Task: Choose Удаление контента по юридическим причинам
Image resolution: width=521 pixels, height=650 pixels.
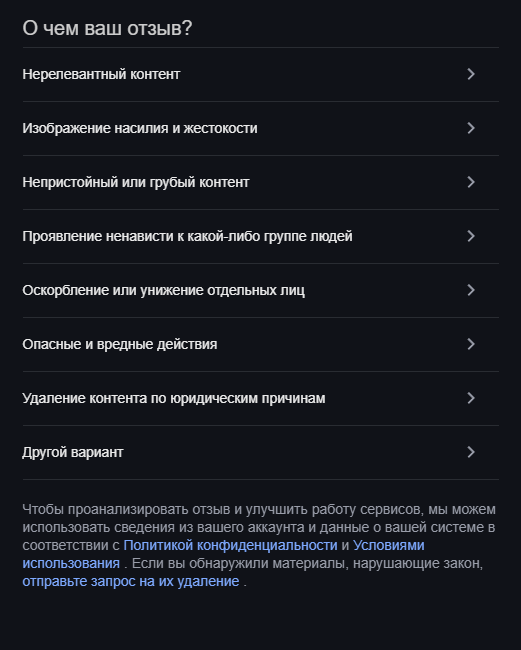Action: pyautogui.click(x=260, y=398)
